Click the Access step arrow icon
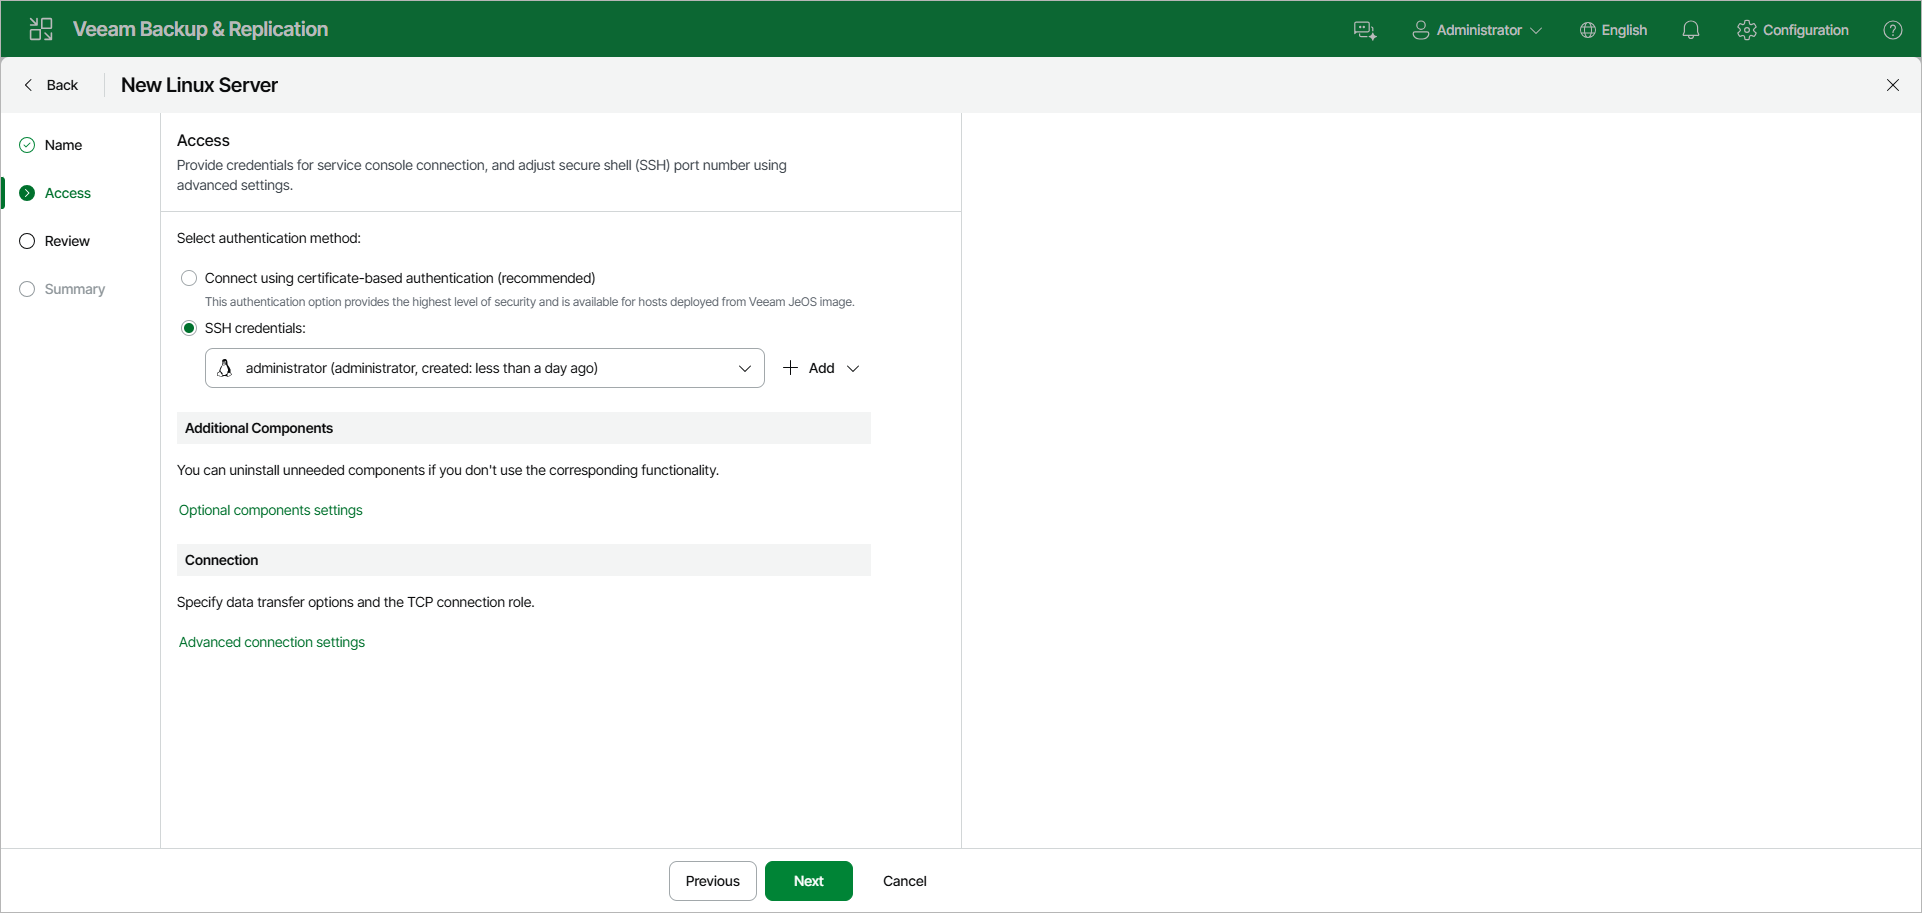This screenshot has width=1922, height=913. point(27,193)
